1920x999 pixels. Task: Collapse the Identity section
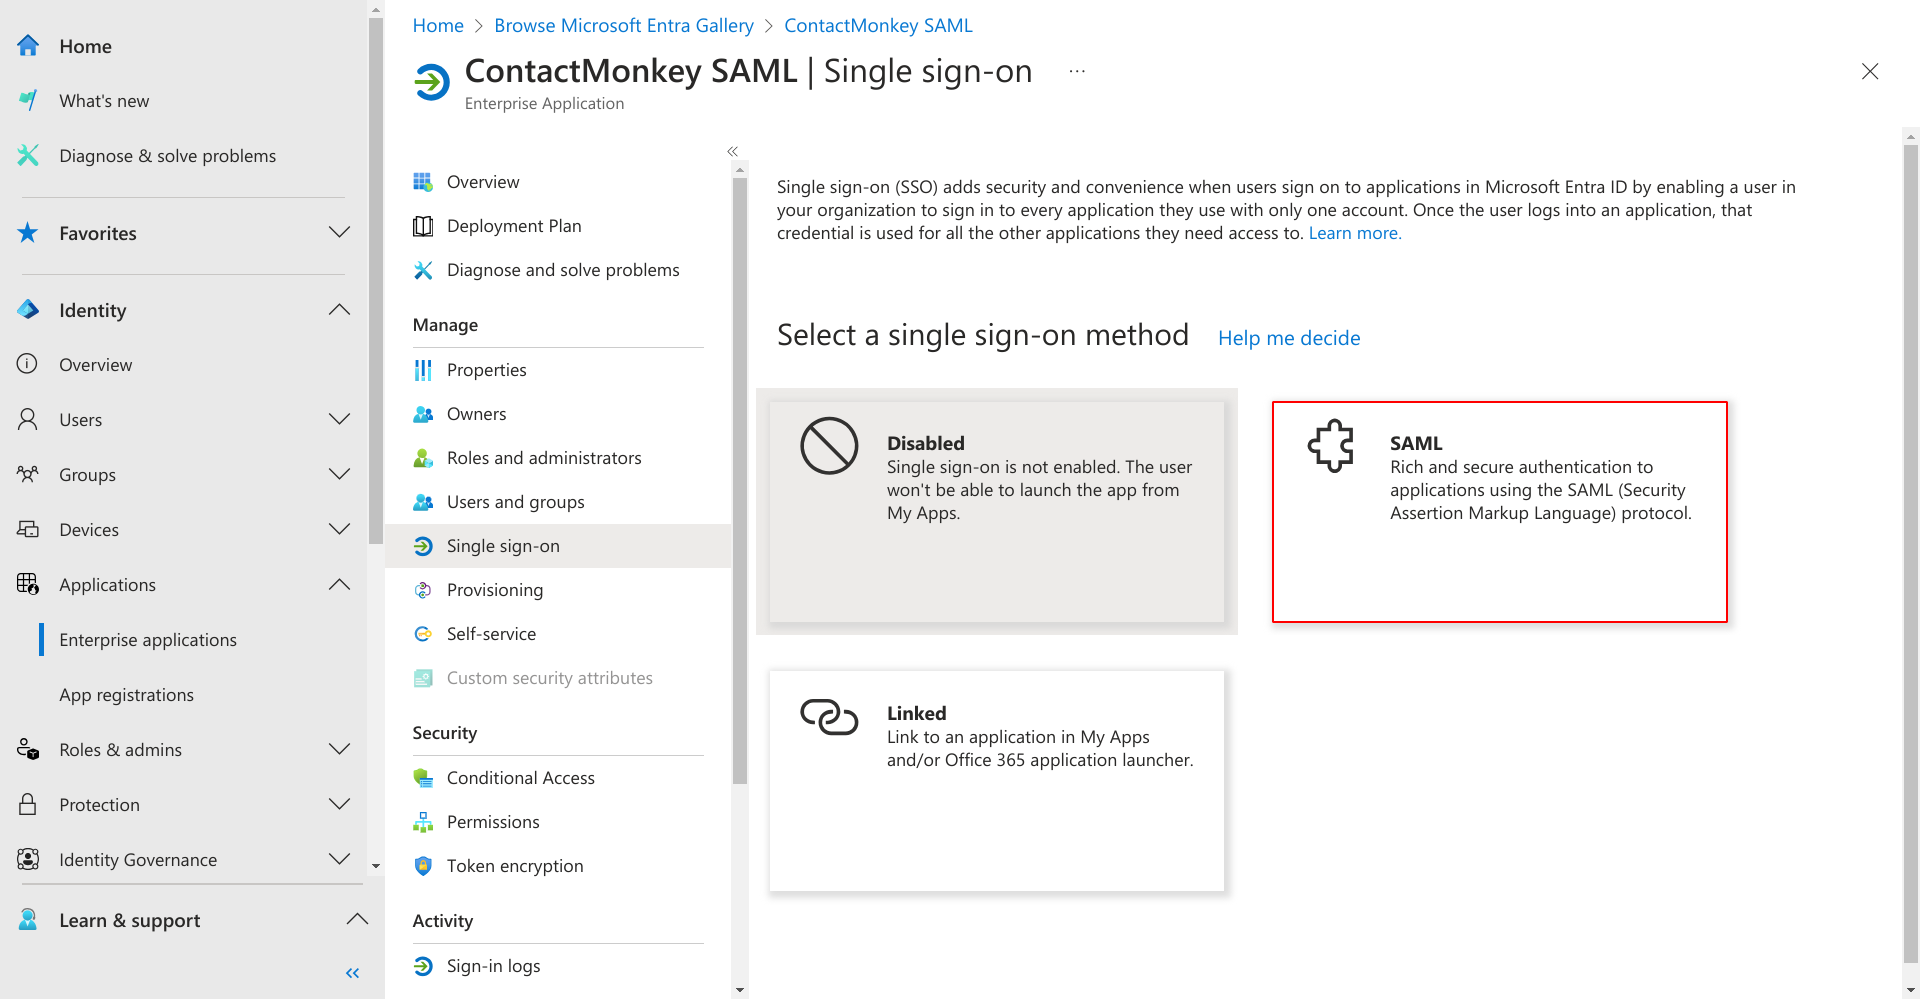(340, 310)
